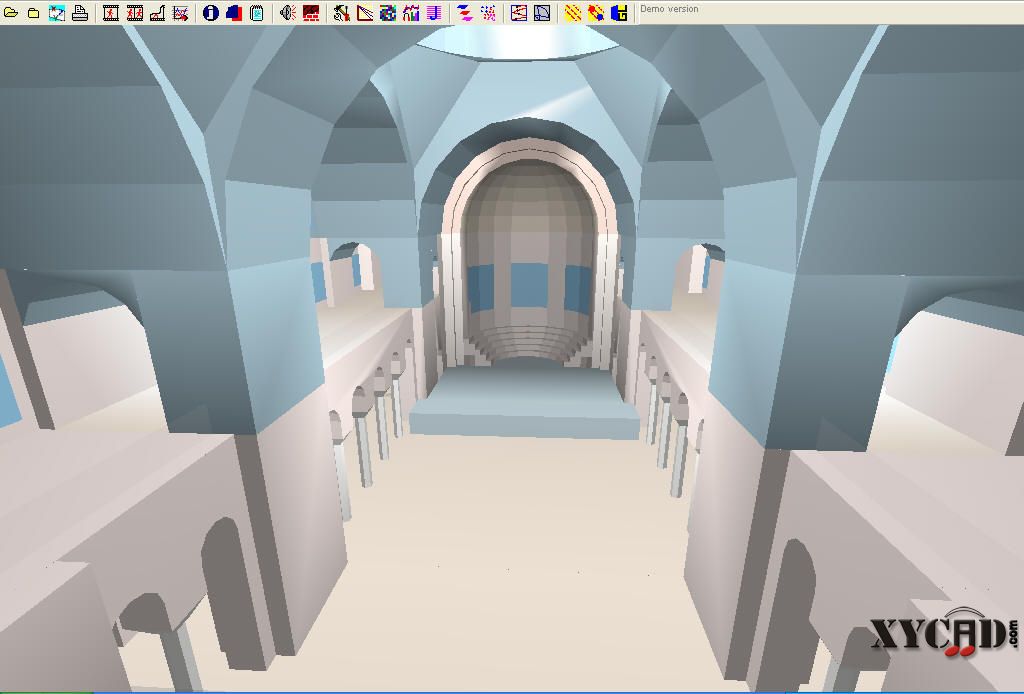Click the loudspeaker sound source icon
The image size is (1024, 694).
click(x=287, y=12)
